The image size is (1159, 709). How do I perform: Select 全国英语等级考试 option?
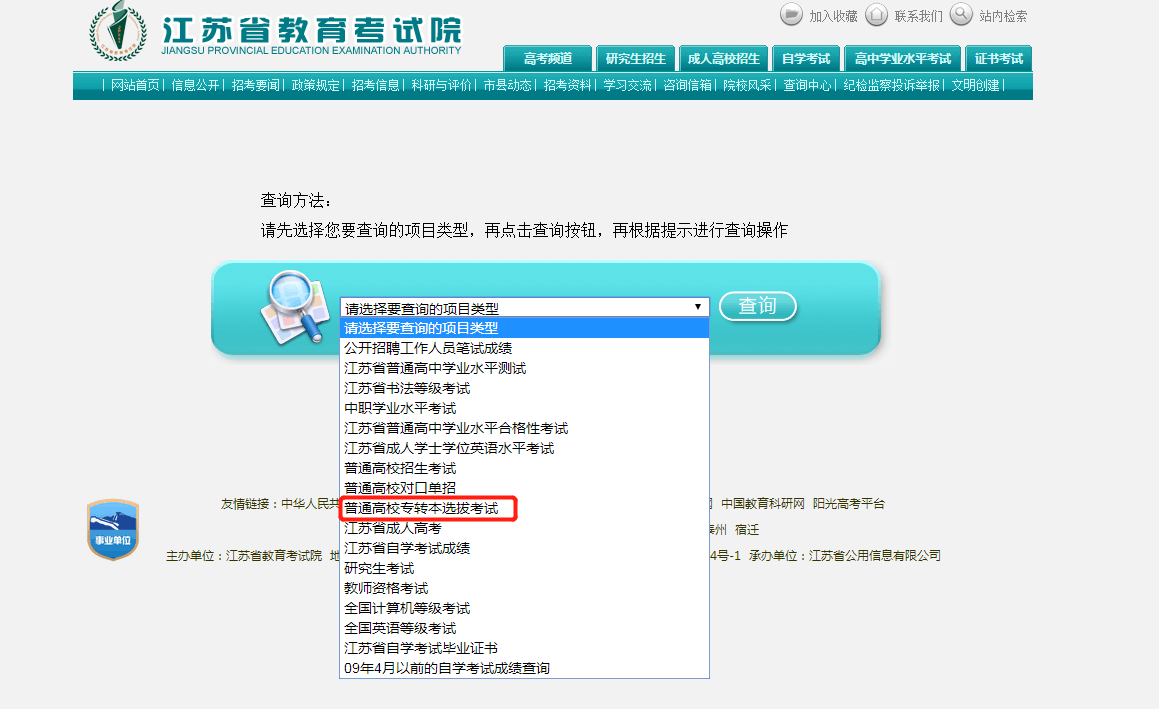click(x=524, y=628)
